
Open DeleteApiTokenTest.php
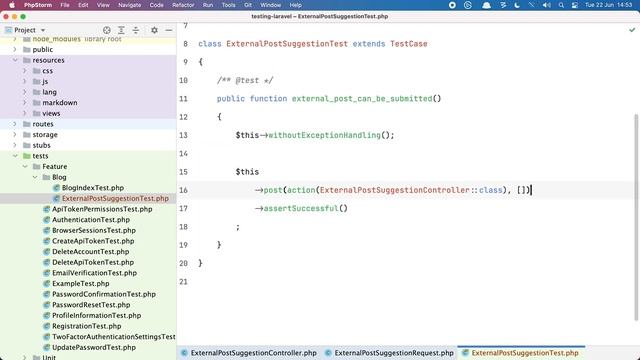tap(93, 262)
